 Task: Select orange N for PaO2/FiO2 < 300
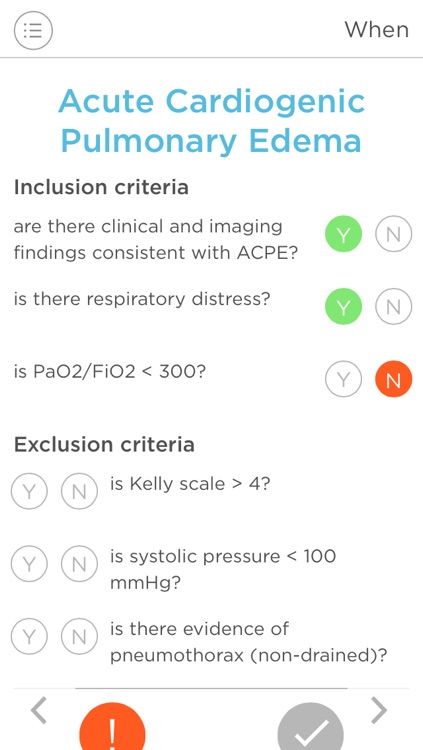coord(393,379)
